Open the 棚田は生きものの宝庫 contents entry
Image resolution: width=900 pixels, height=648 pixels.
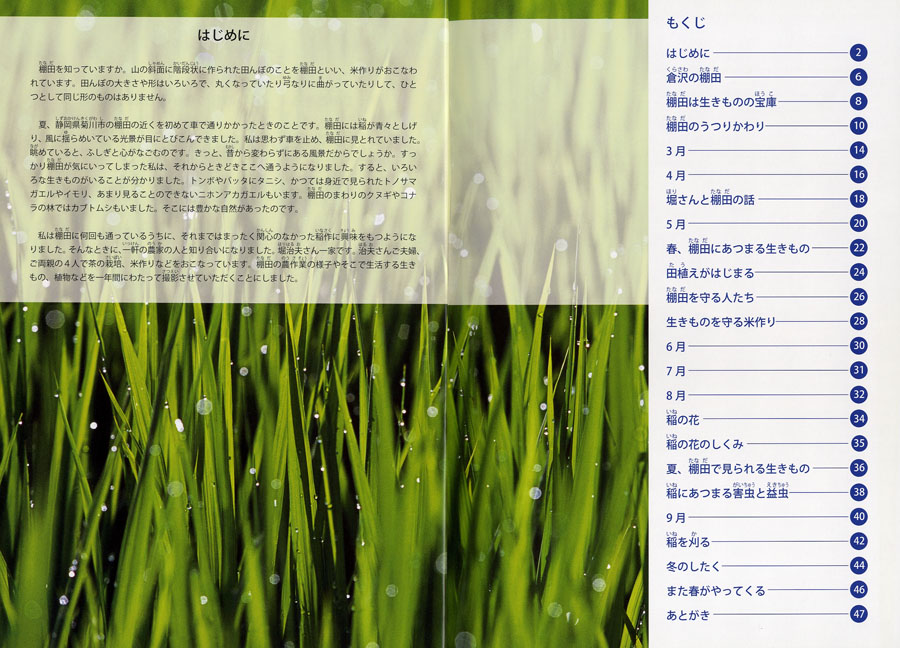point(721,102)
